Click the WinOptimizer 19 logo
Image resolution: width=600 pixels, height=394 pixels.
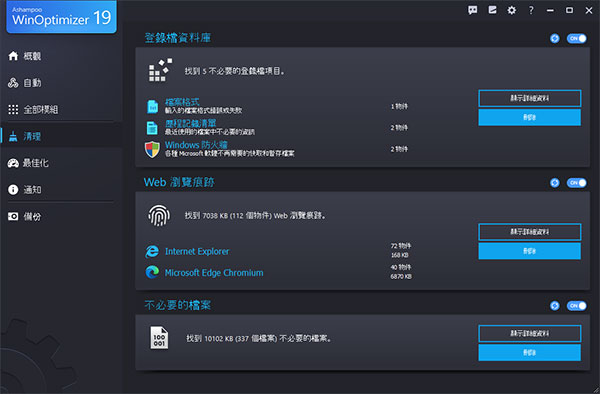[62, 17]
